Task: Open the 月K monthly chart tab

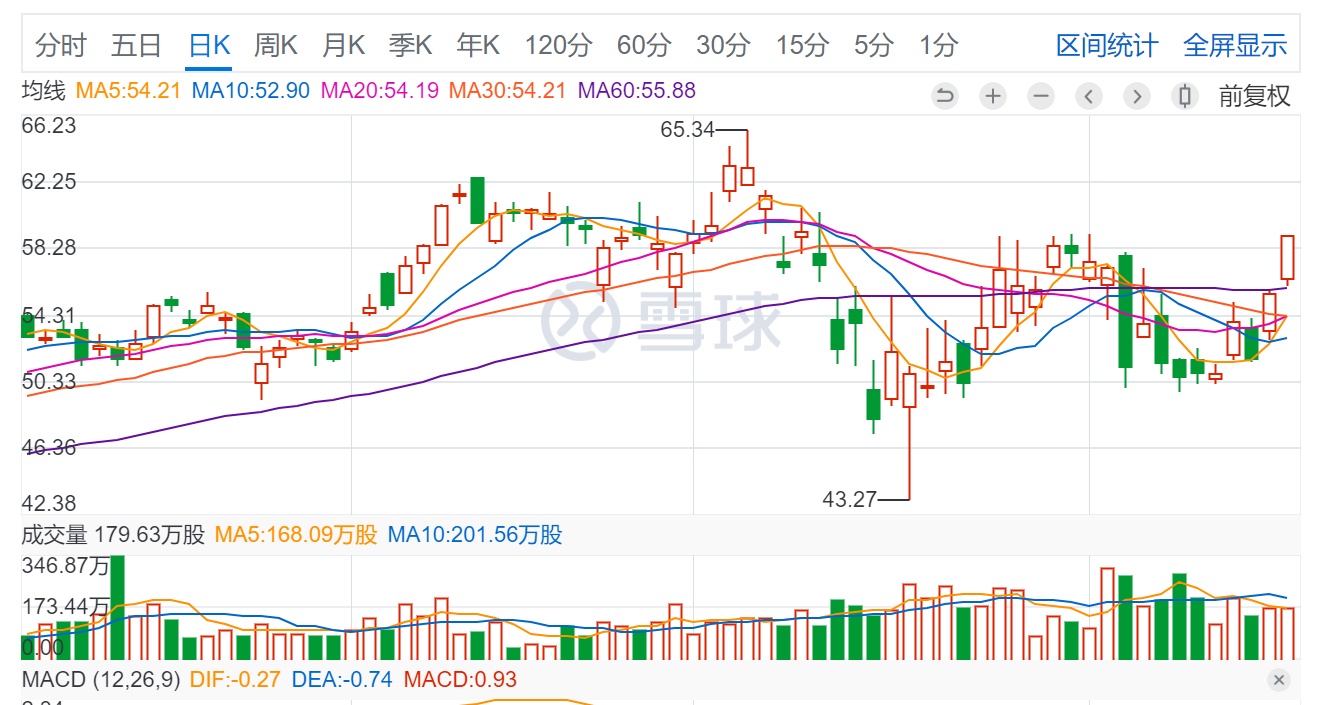Action: 344,45
